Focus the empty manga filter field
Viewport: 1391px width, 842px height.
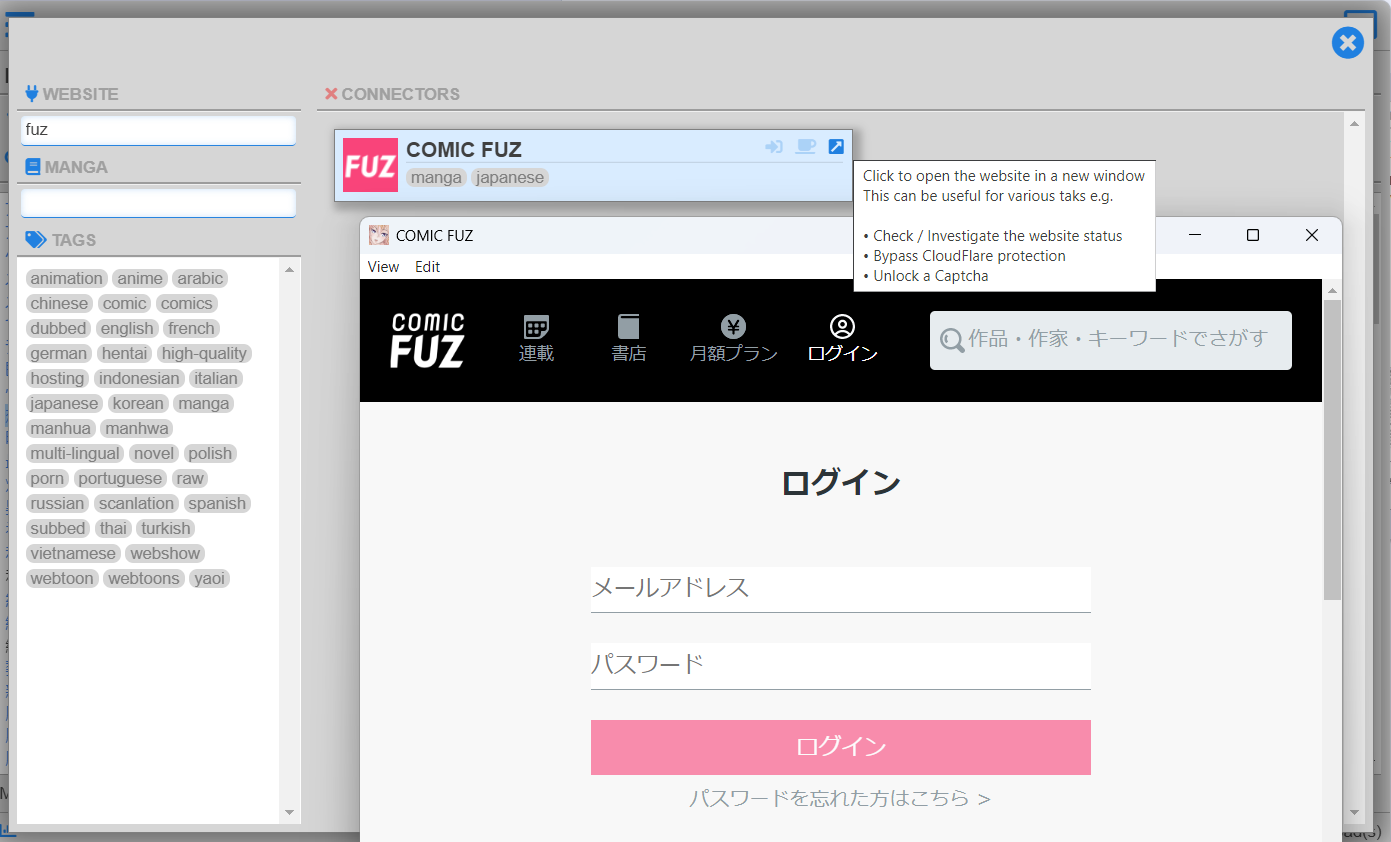click(158, 203)
